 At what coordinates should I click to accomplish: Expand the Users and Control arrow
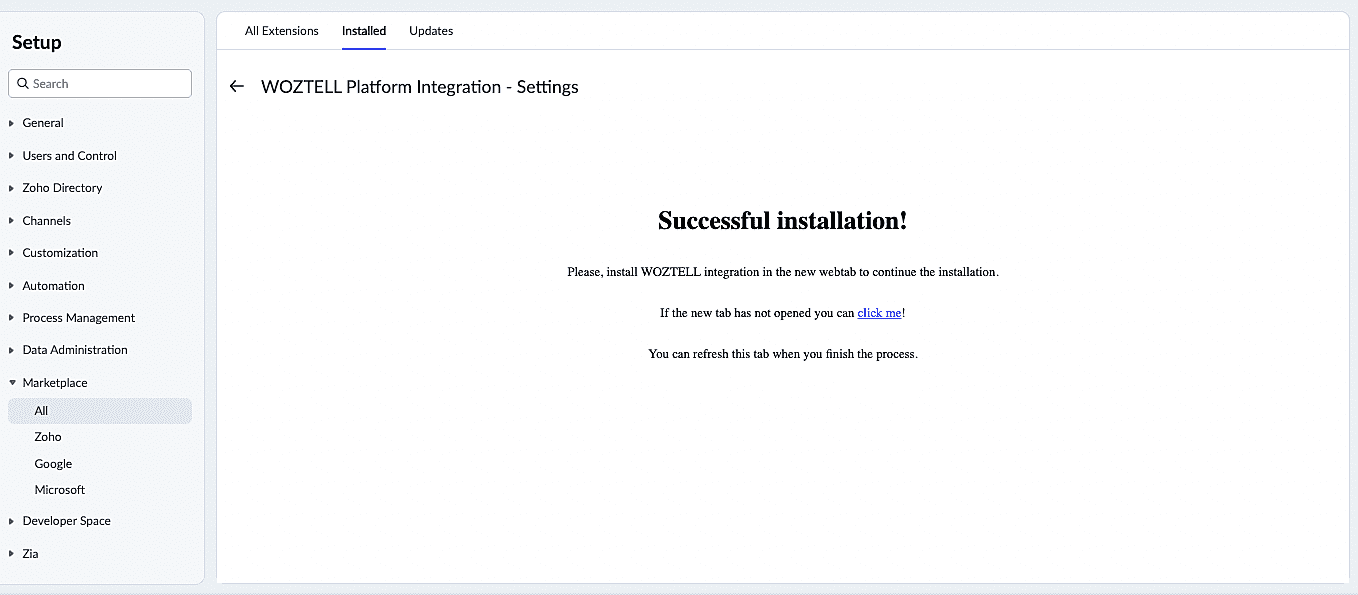pyautogui.click(x=12, y=156)
